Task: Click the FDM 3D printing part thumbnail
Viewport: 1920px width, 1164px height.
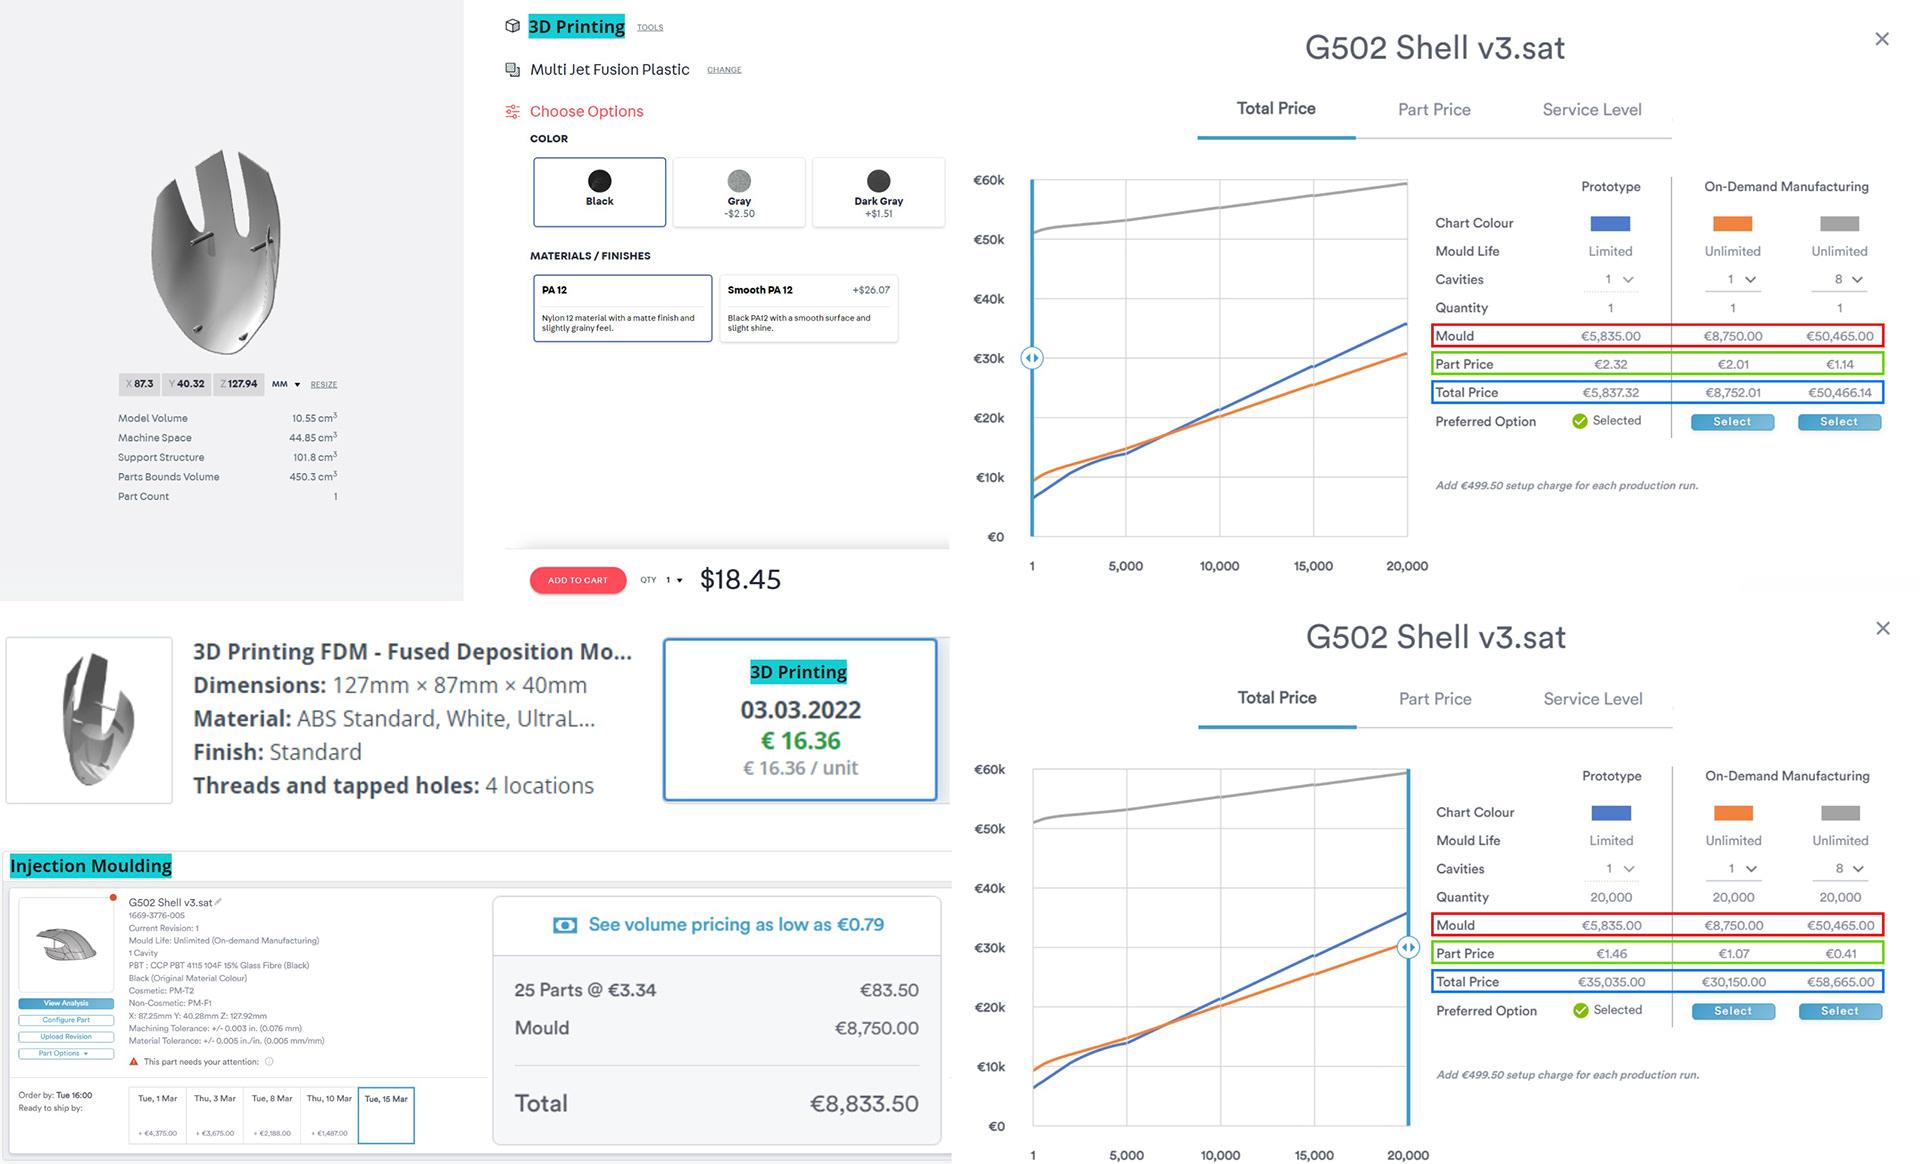Action: tap(90, 720)
